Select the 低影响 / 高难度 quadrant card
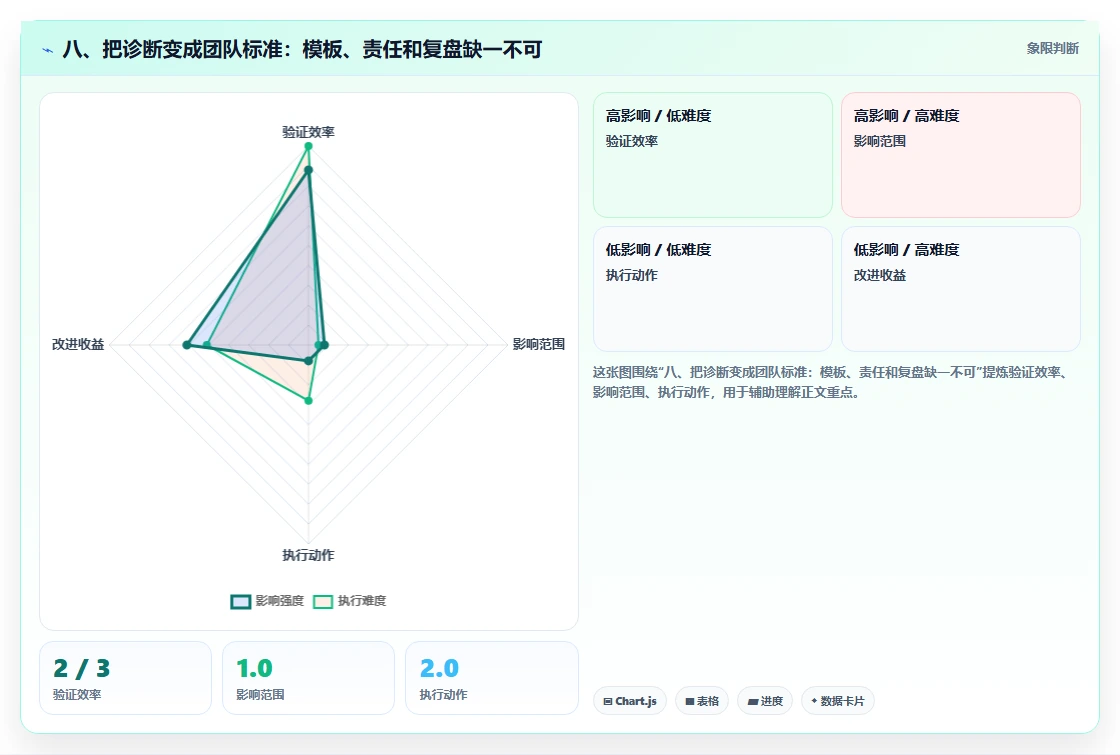Image resolution: width=1120 pixels, height=755 pixels. pyautogui.click(x=961, y=289)
